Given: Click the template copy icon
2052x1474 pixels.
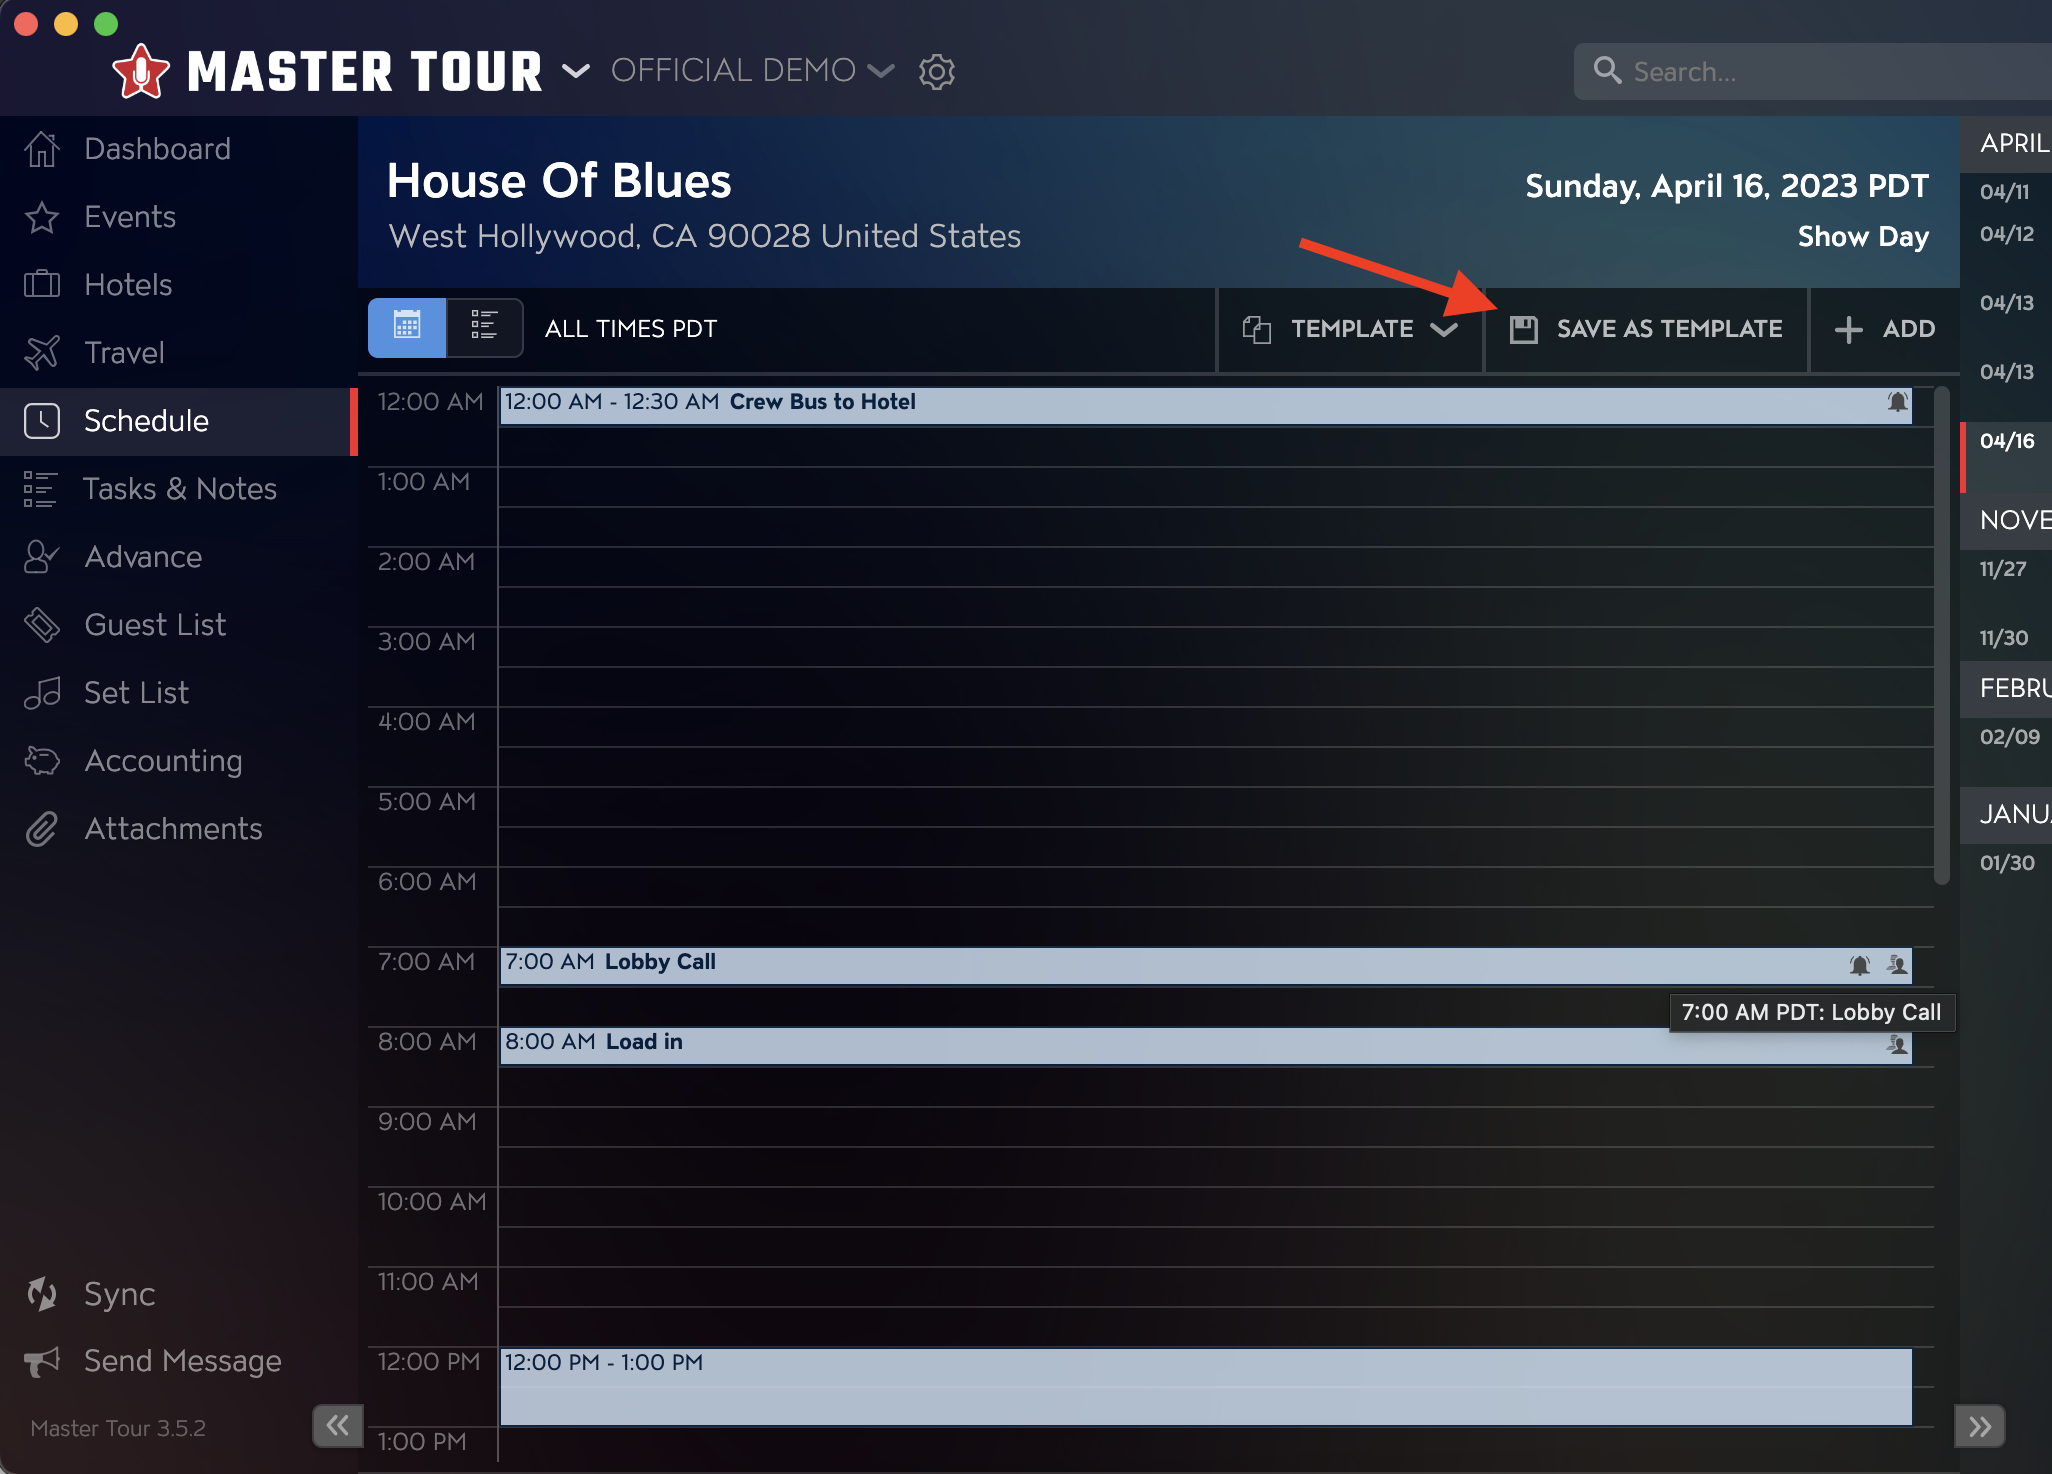Looking at the screenshot, I should (1256, 329).
